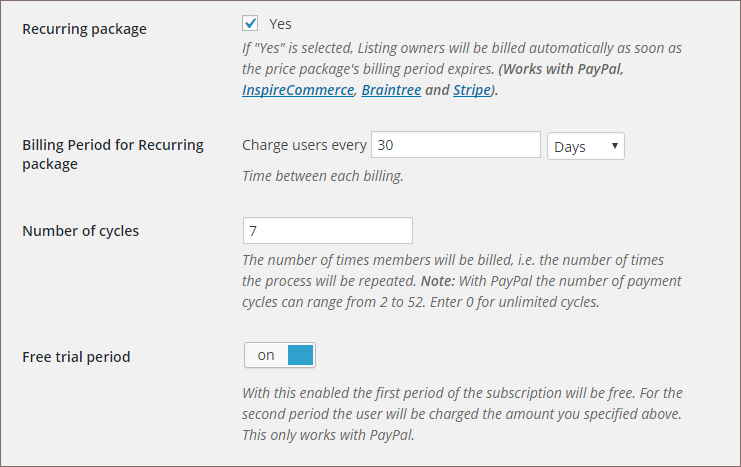Click the "Time between each billing." hint
The image size is (741, 467).
[323, 176]
